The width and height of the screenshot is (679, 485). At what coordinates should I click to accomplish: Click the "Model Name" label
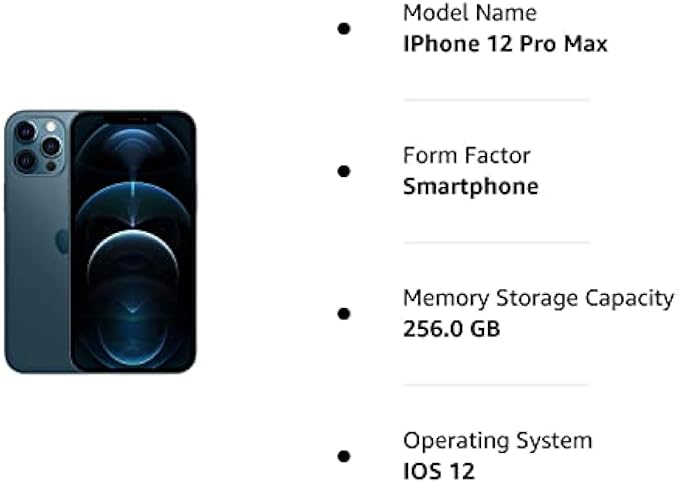pyautogui.click(x=469, y=13)
